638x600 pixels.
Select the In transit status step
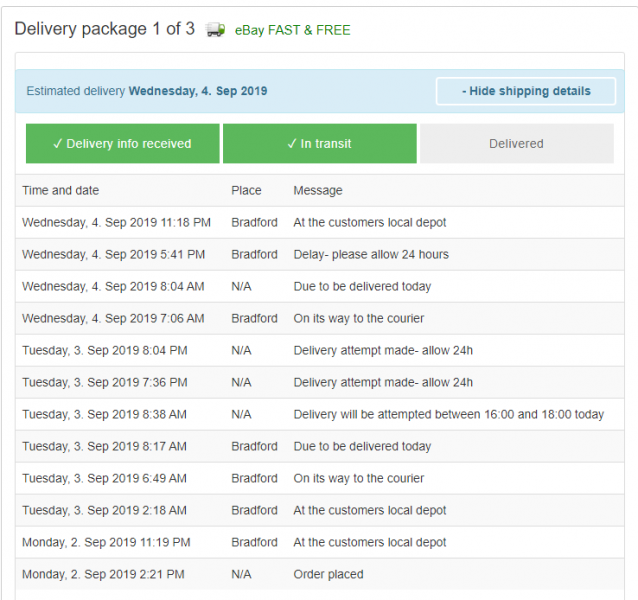pos(319,144)
